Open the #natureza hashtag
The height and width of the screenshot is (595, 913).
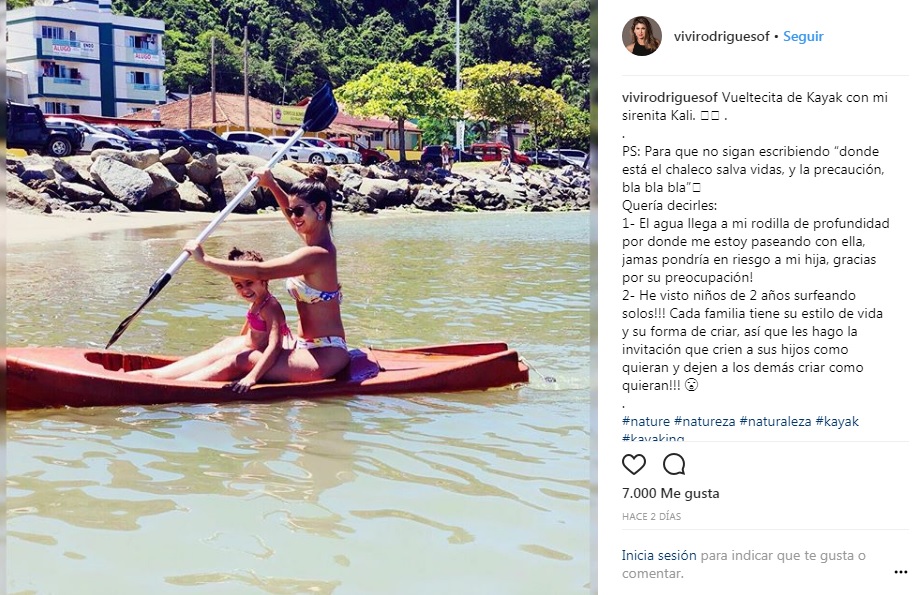[x=705, y=421]
